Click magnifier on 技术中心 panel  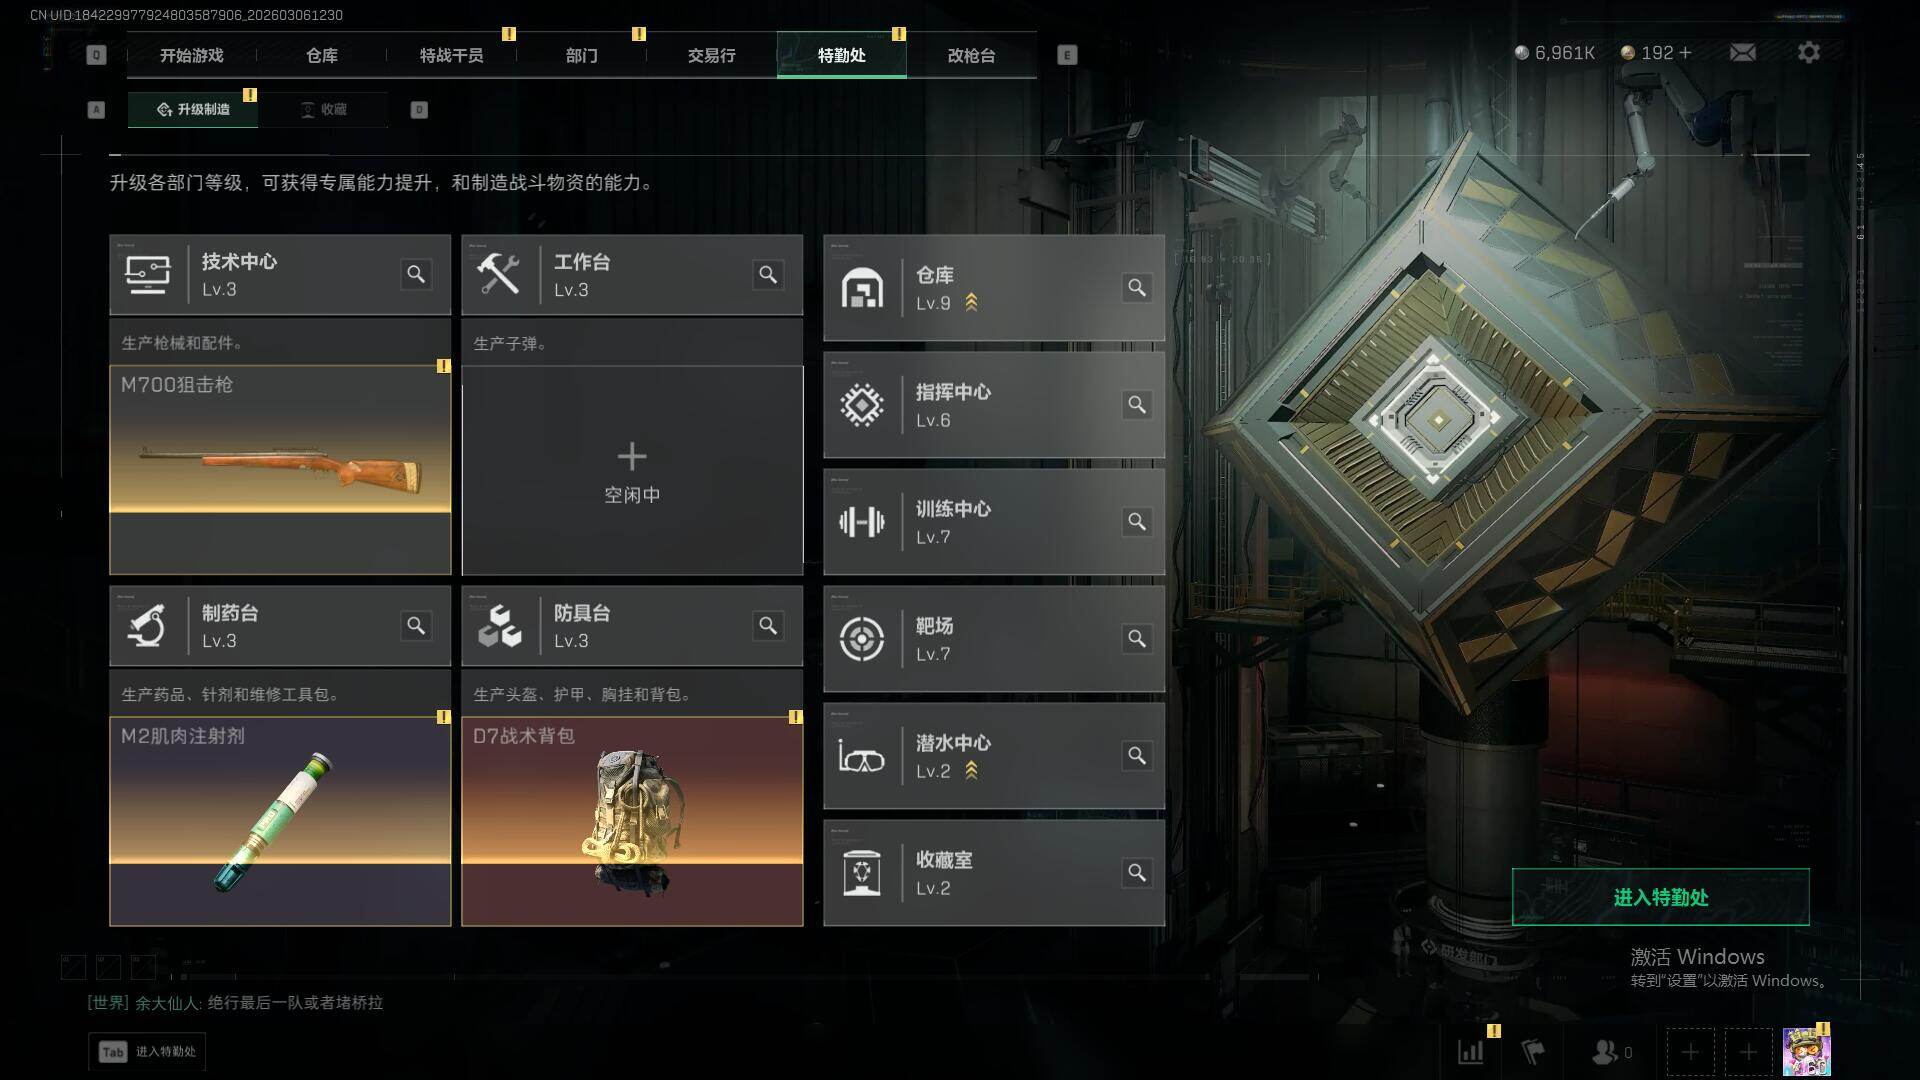point(416,274)
